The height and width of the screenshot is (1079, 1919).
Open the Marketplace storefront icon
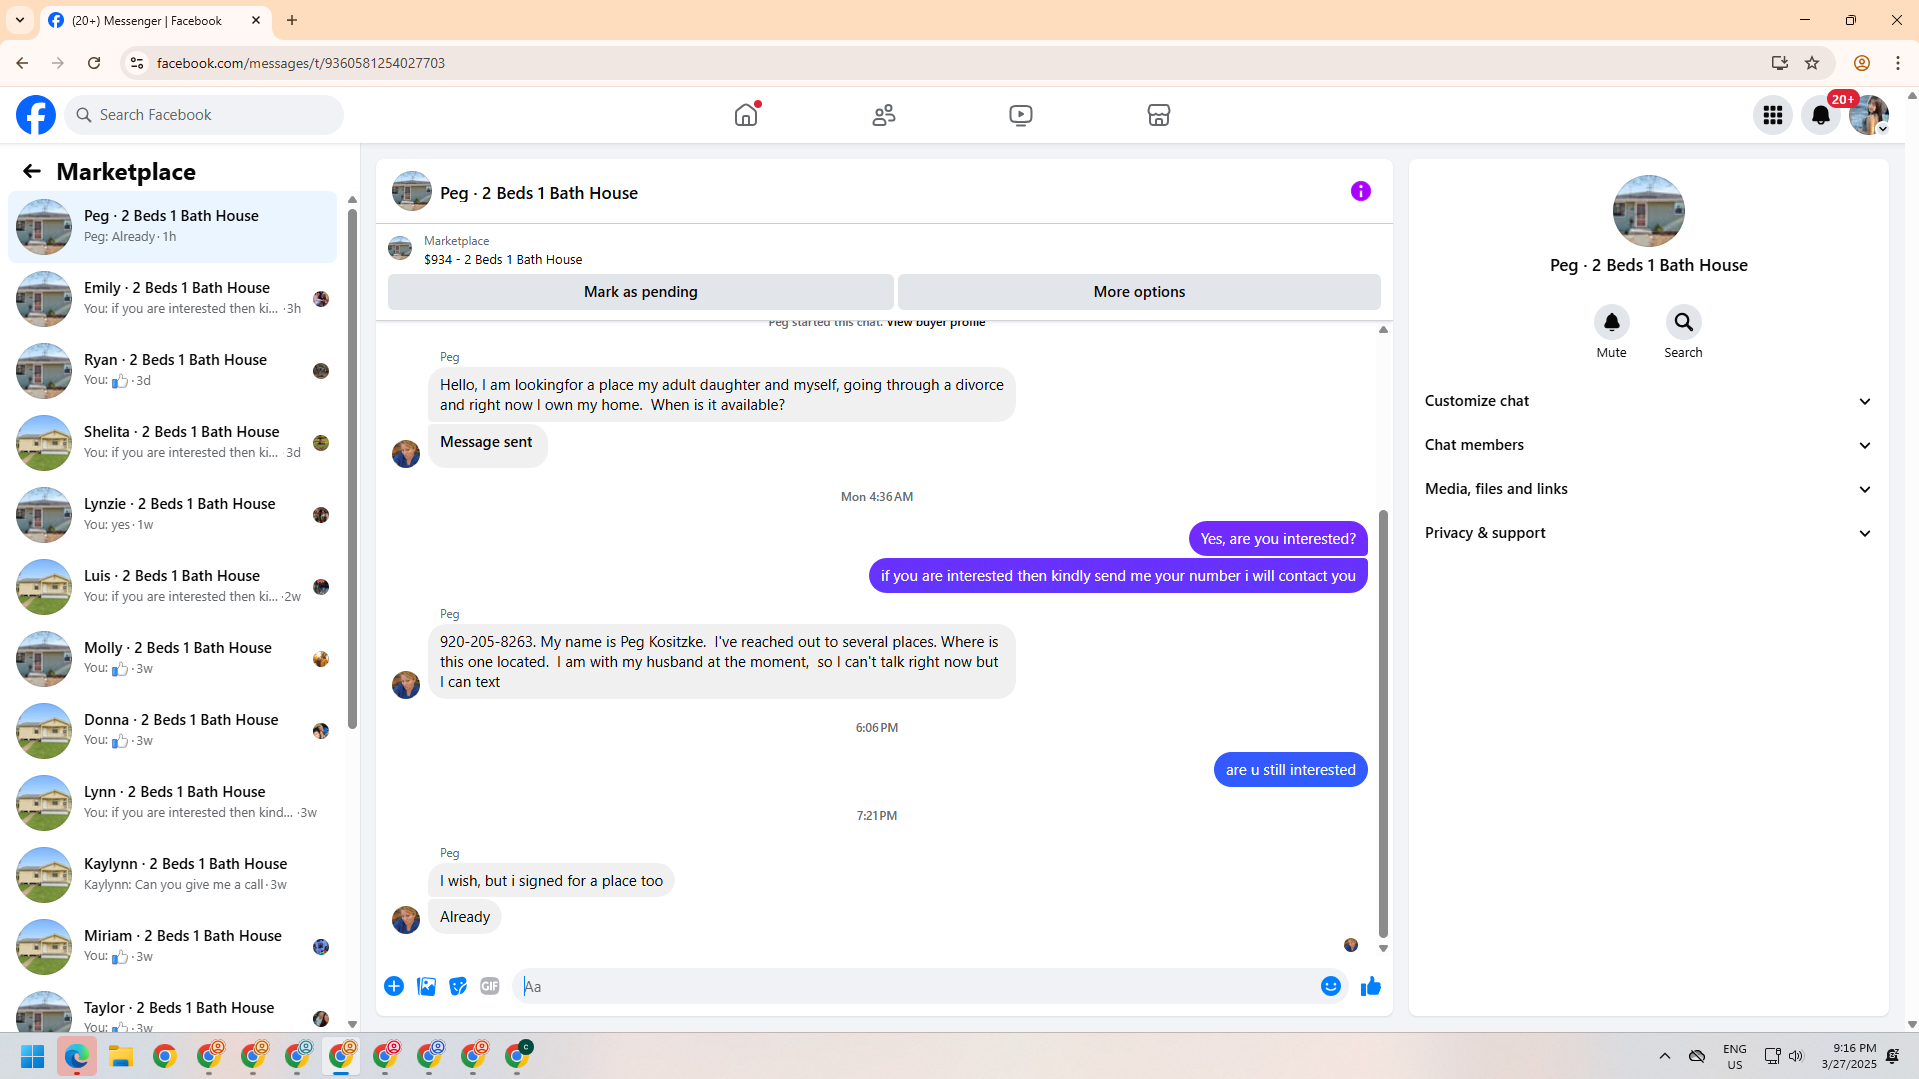[x=1159, y=115]
